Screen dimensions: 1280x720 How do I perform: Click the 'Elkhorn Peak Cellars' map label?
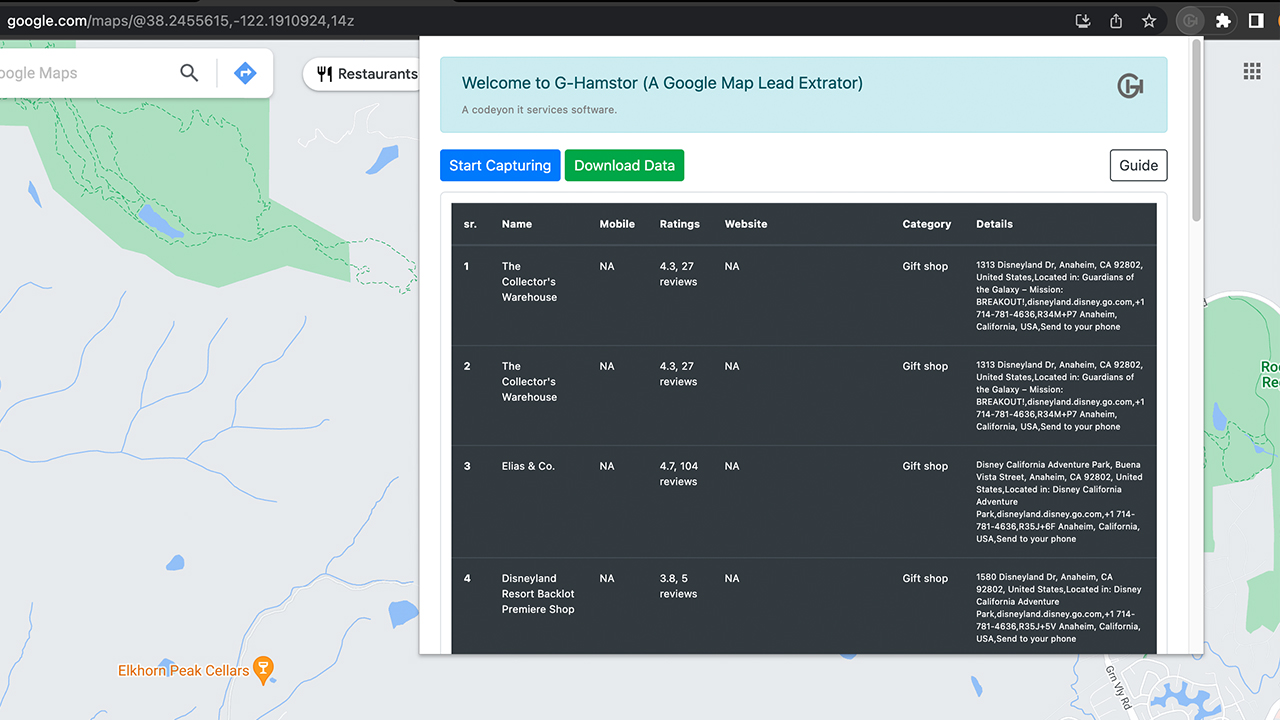pos(183,671)
